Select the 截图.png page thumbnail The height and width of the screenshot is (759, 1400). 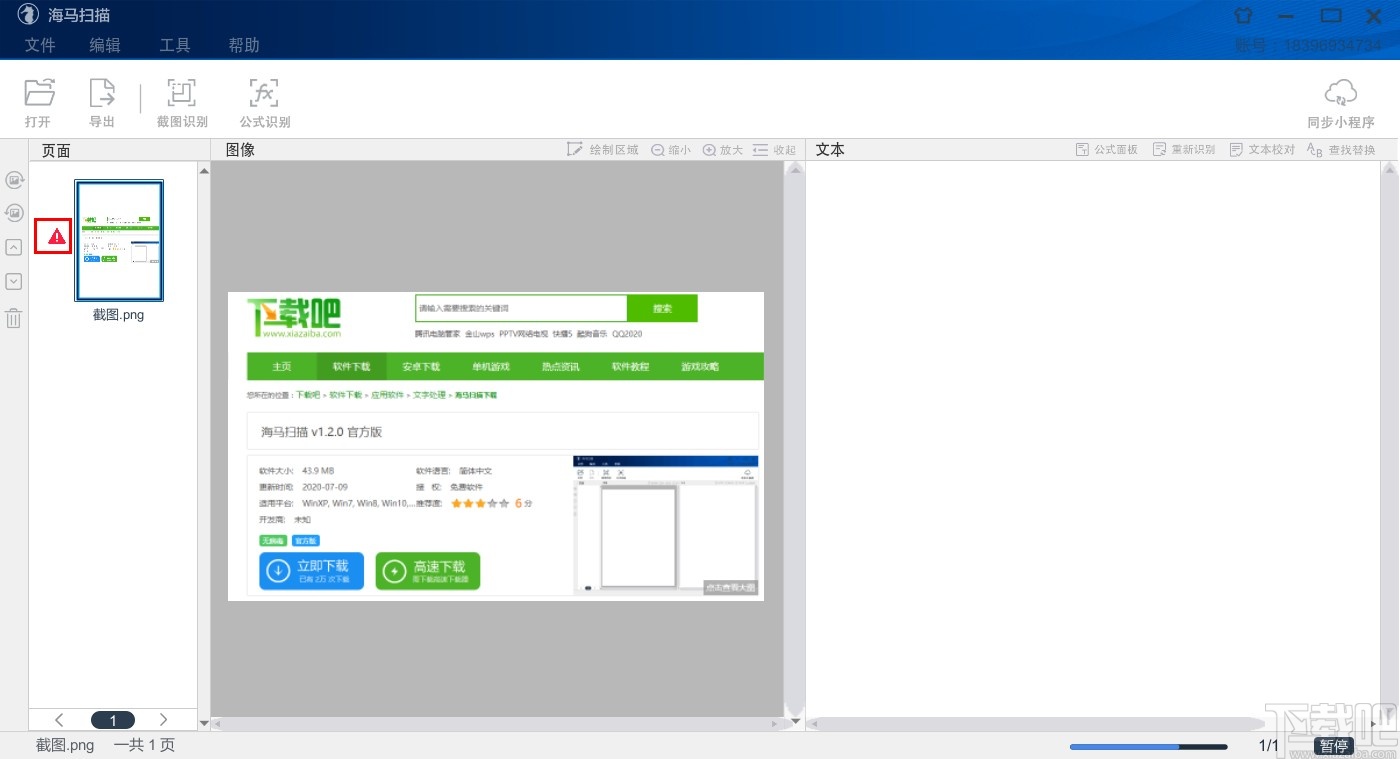[119, 241]
